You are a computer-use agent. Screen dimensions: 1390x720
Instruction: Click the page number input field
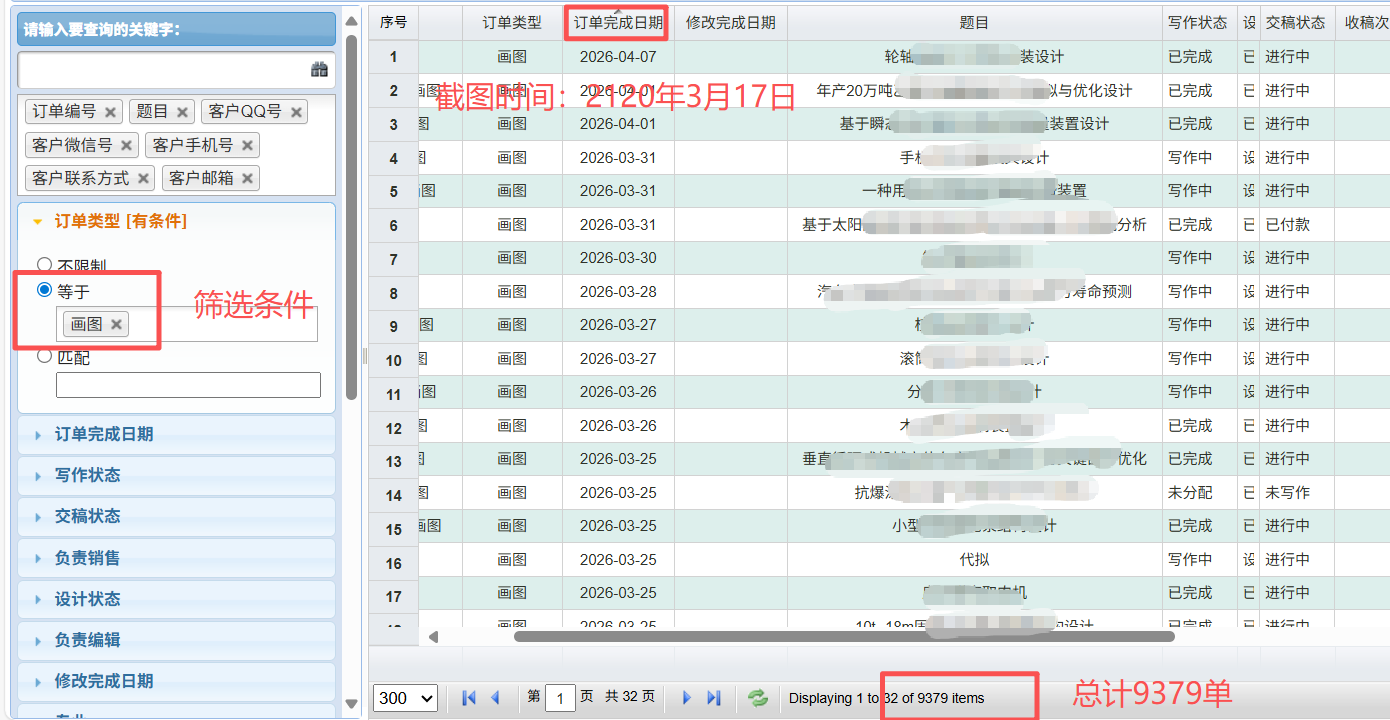[x=560, y=698]
